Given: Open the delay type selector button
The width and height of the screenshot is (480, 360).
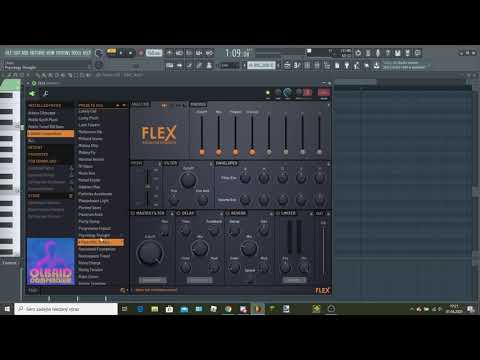Looking at the screenshot, I should pos(199,280).
